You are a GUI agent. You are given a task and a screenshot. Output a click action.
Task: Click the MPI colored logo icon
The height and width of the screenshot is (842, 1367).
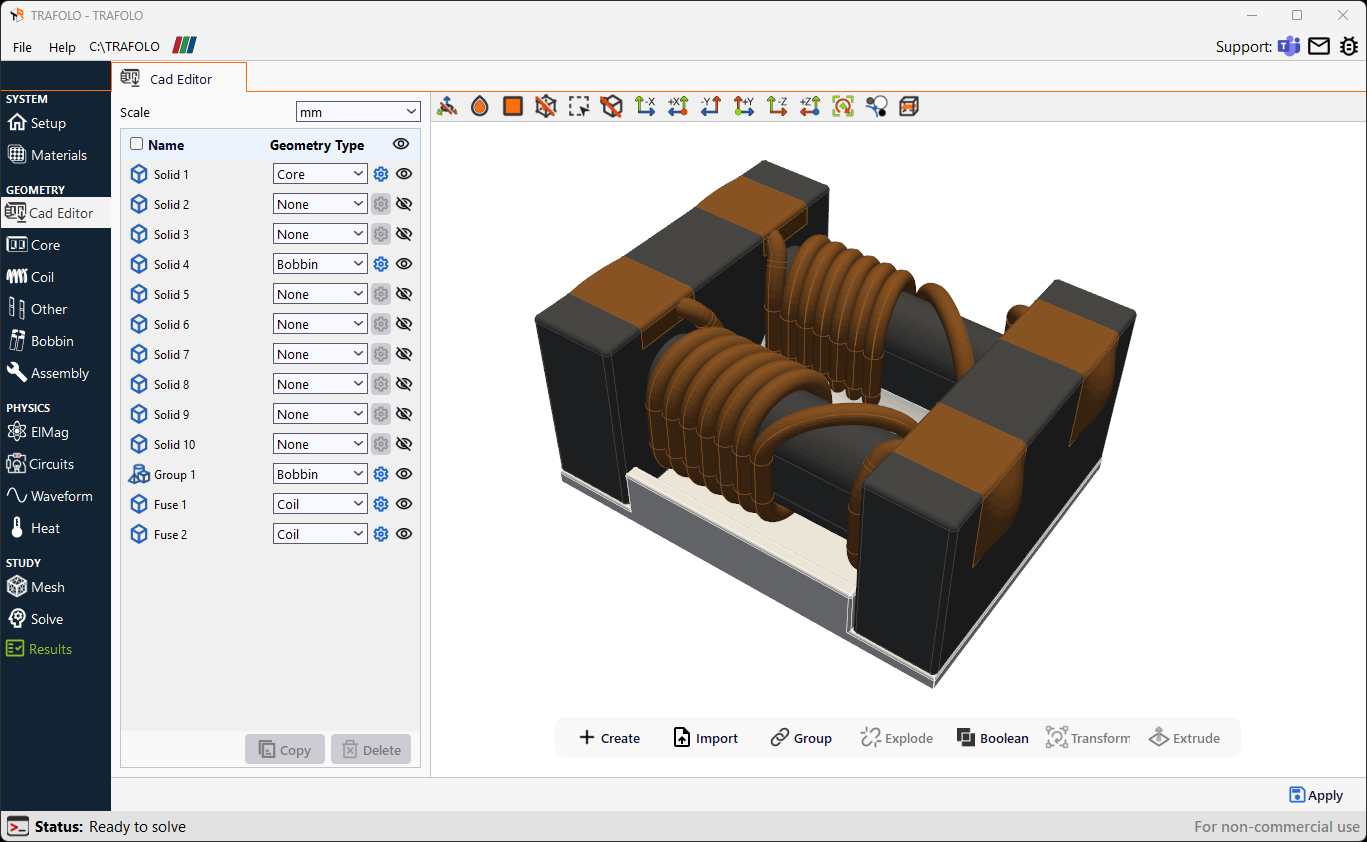click(x=184, y=46)
